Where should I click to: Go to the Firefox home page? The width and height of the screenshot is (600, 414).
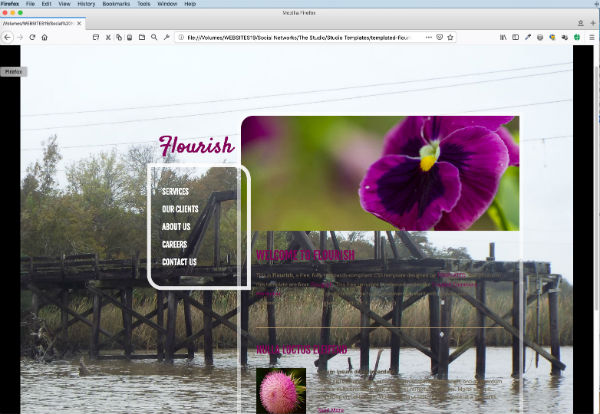point(44,37)
